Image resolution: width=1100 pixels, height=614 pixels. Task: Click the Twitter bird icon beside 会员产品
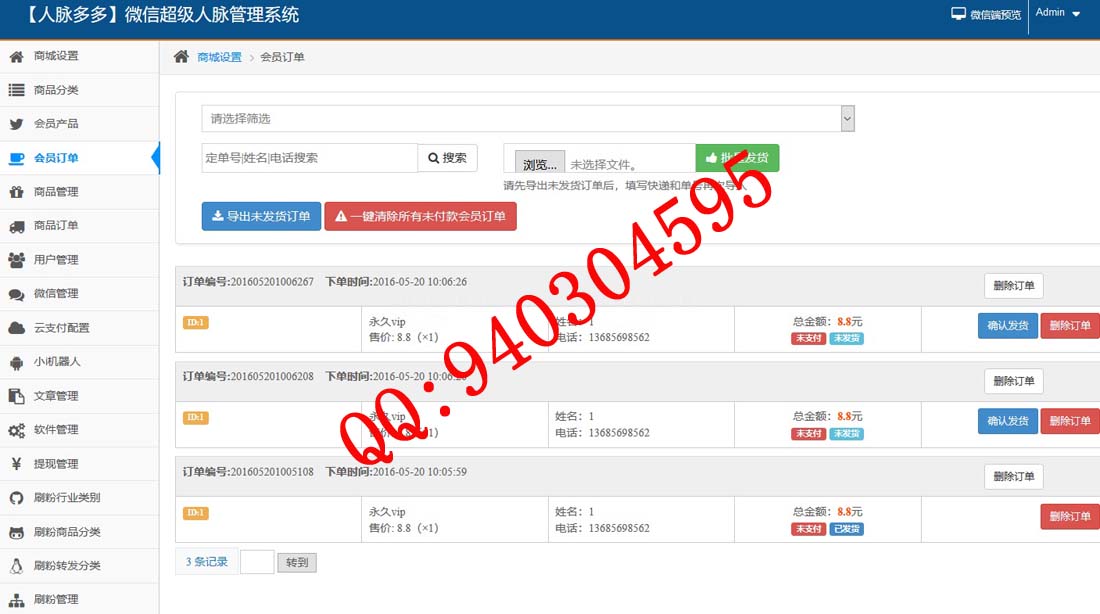click(x=16, y=124)
